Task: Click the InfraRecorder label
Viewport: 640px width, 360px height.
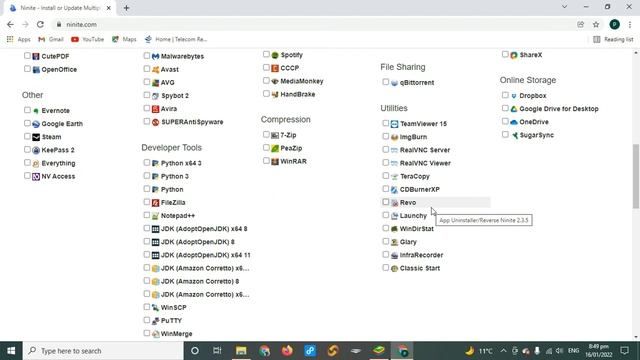Action: point(421,255)
